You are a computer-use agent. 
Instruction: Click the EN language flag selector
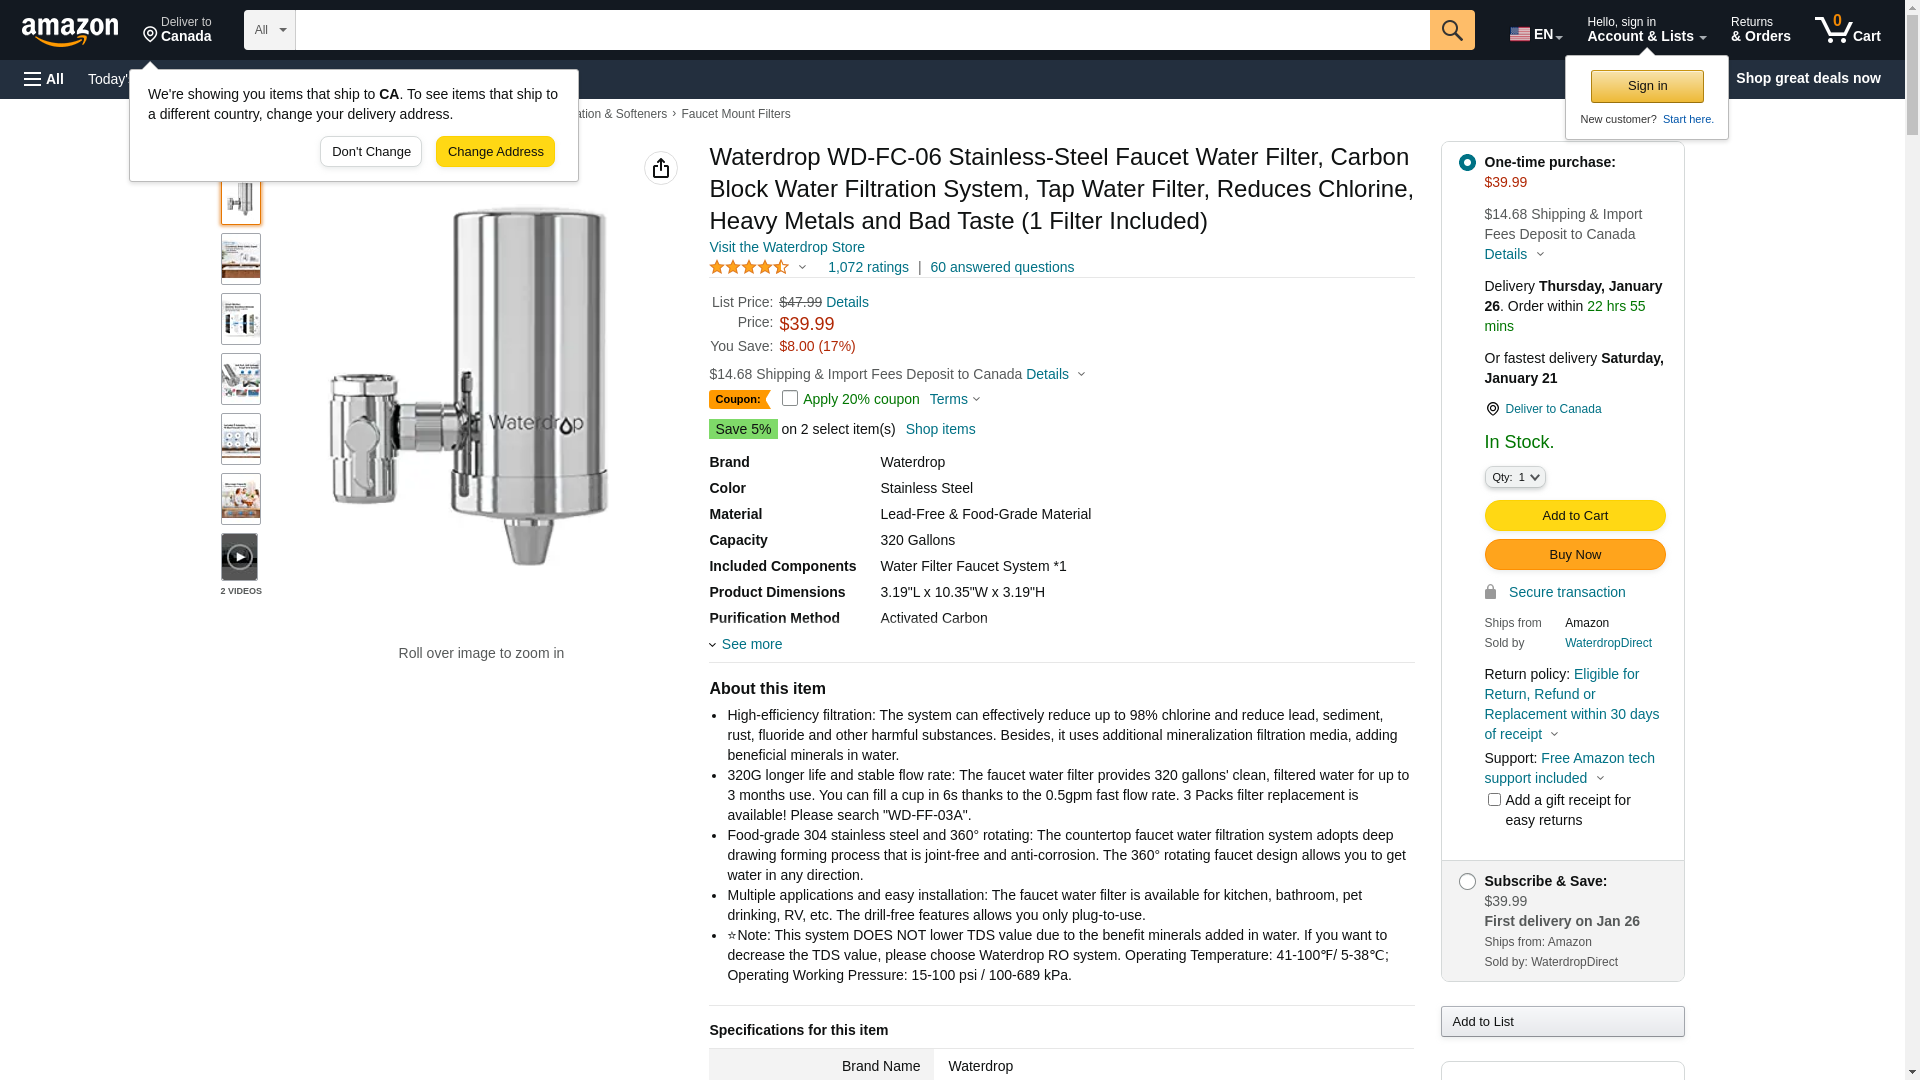coord(1536,34)
